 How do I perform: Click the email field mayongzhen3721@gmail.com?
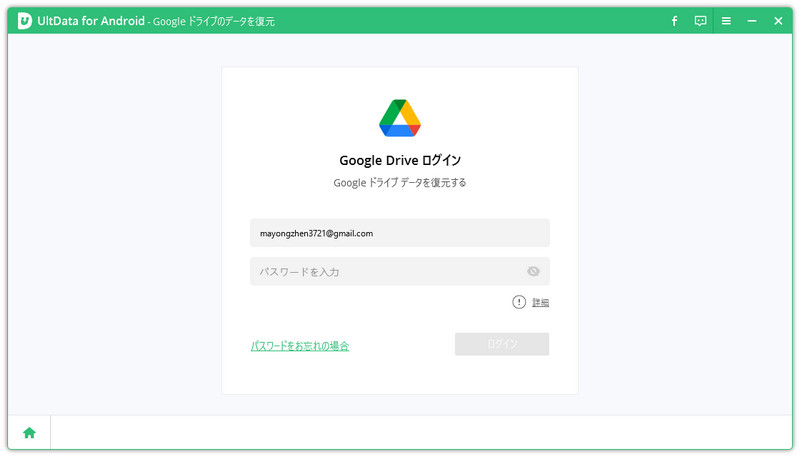[x=399, y=233]
